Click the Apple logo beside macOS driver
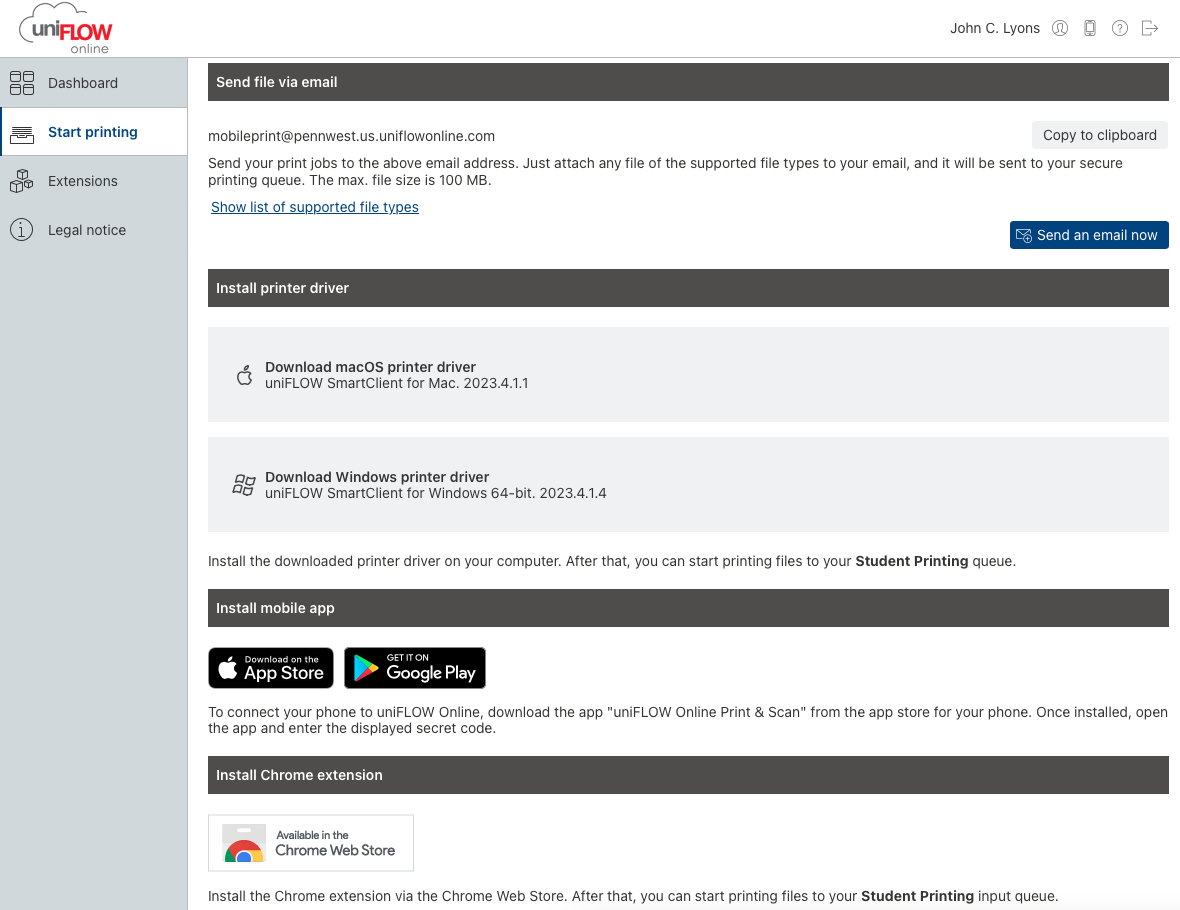1180x910 pixels. coord(245,375)
